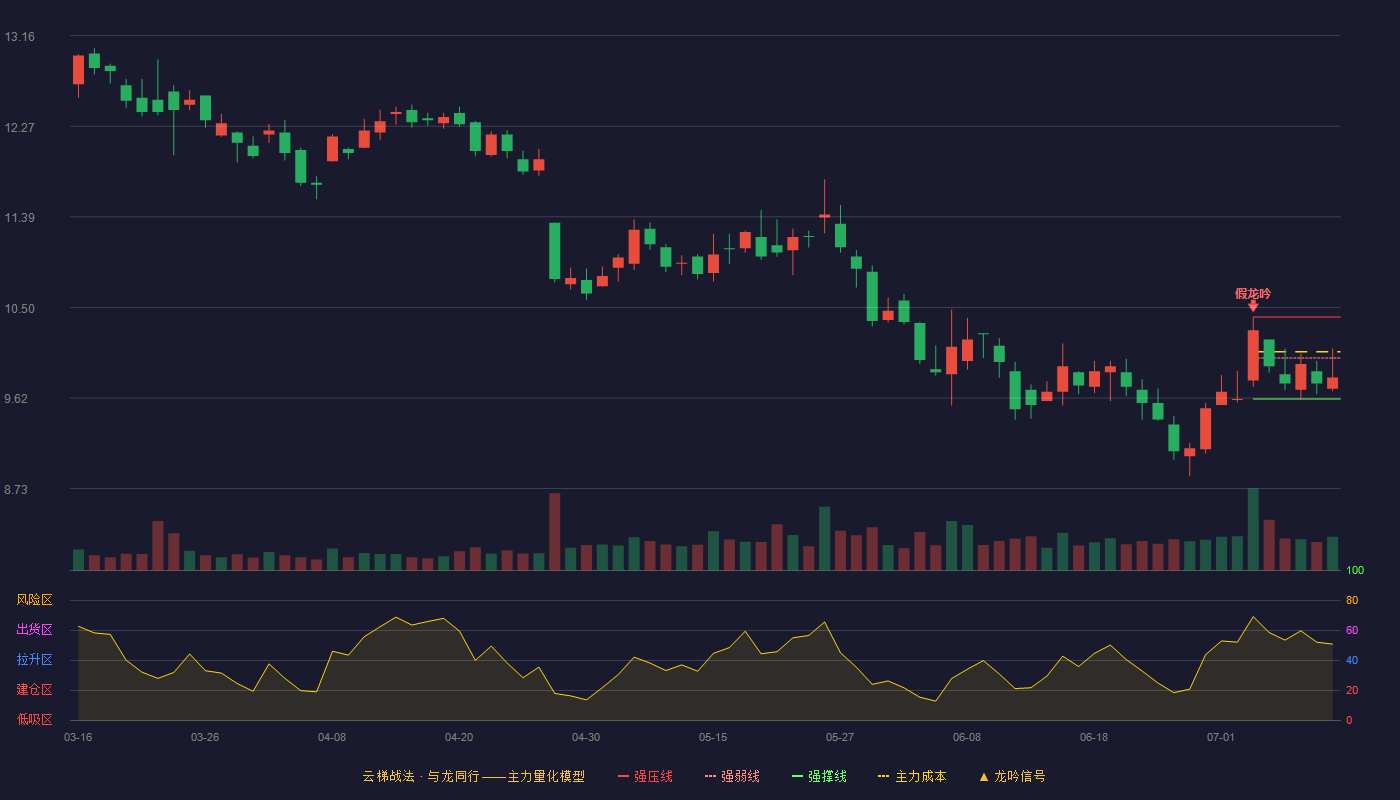Toggle the 主力成本 legend item
This screenshot has width=1400, height=800.
pyautogui.click(x=911, y=776)
